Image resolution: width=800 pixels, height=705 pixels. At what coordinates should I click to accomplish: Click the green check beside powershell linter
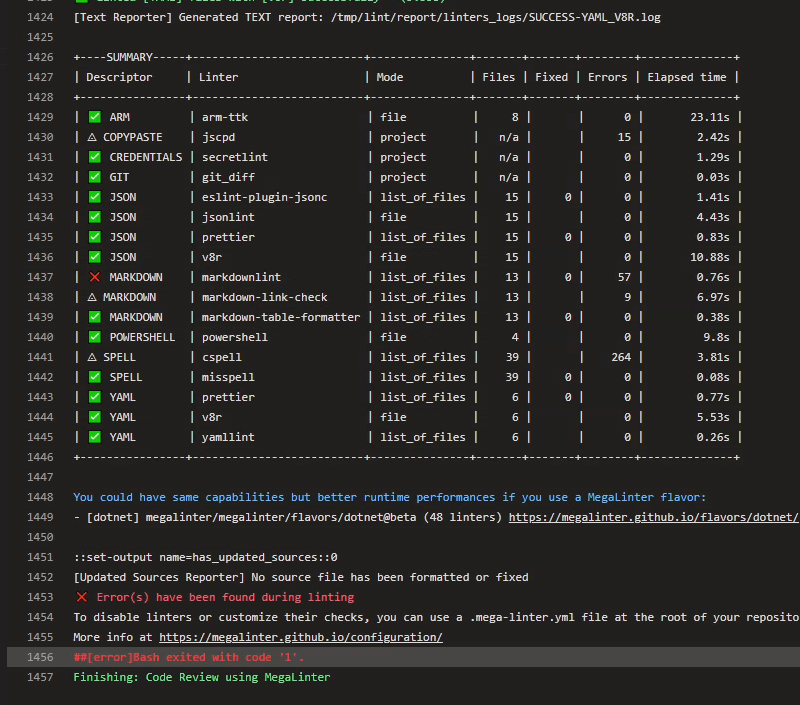(x=94, y=337)
